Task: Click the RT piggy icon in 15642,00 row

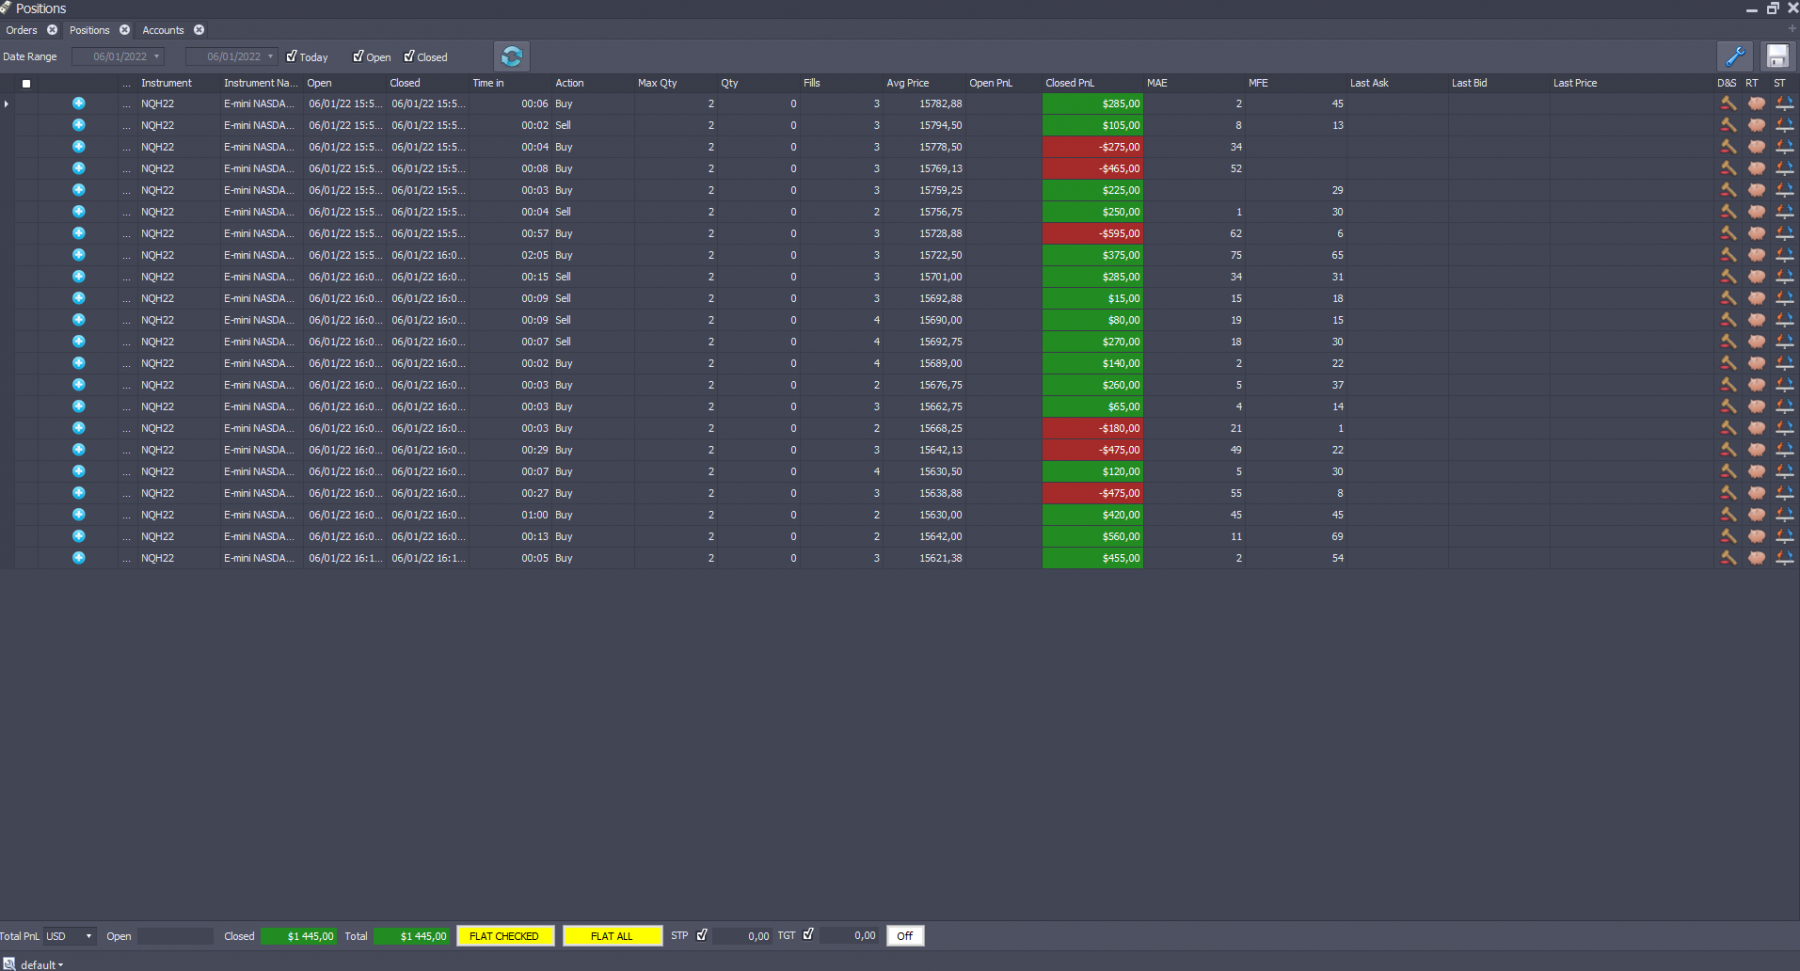Action: [x=1756, y=537]
